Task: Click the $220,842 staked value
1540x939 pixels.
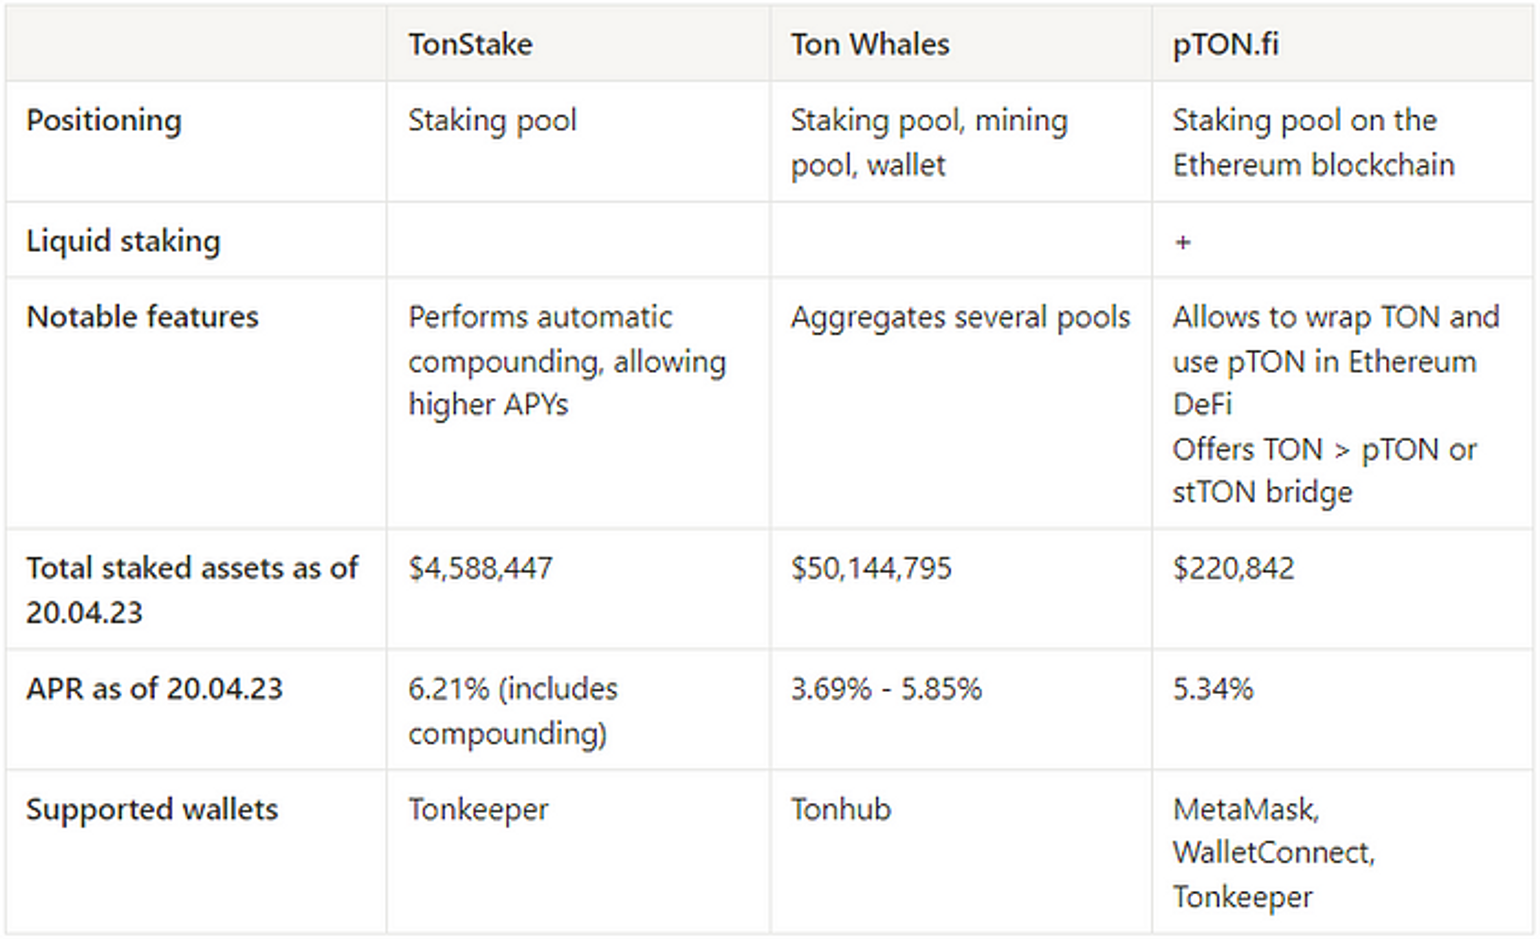Action: pyautogui.click(x=1233, y=568)
